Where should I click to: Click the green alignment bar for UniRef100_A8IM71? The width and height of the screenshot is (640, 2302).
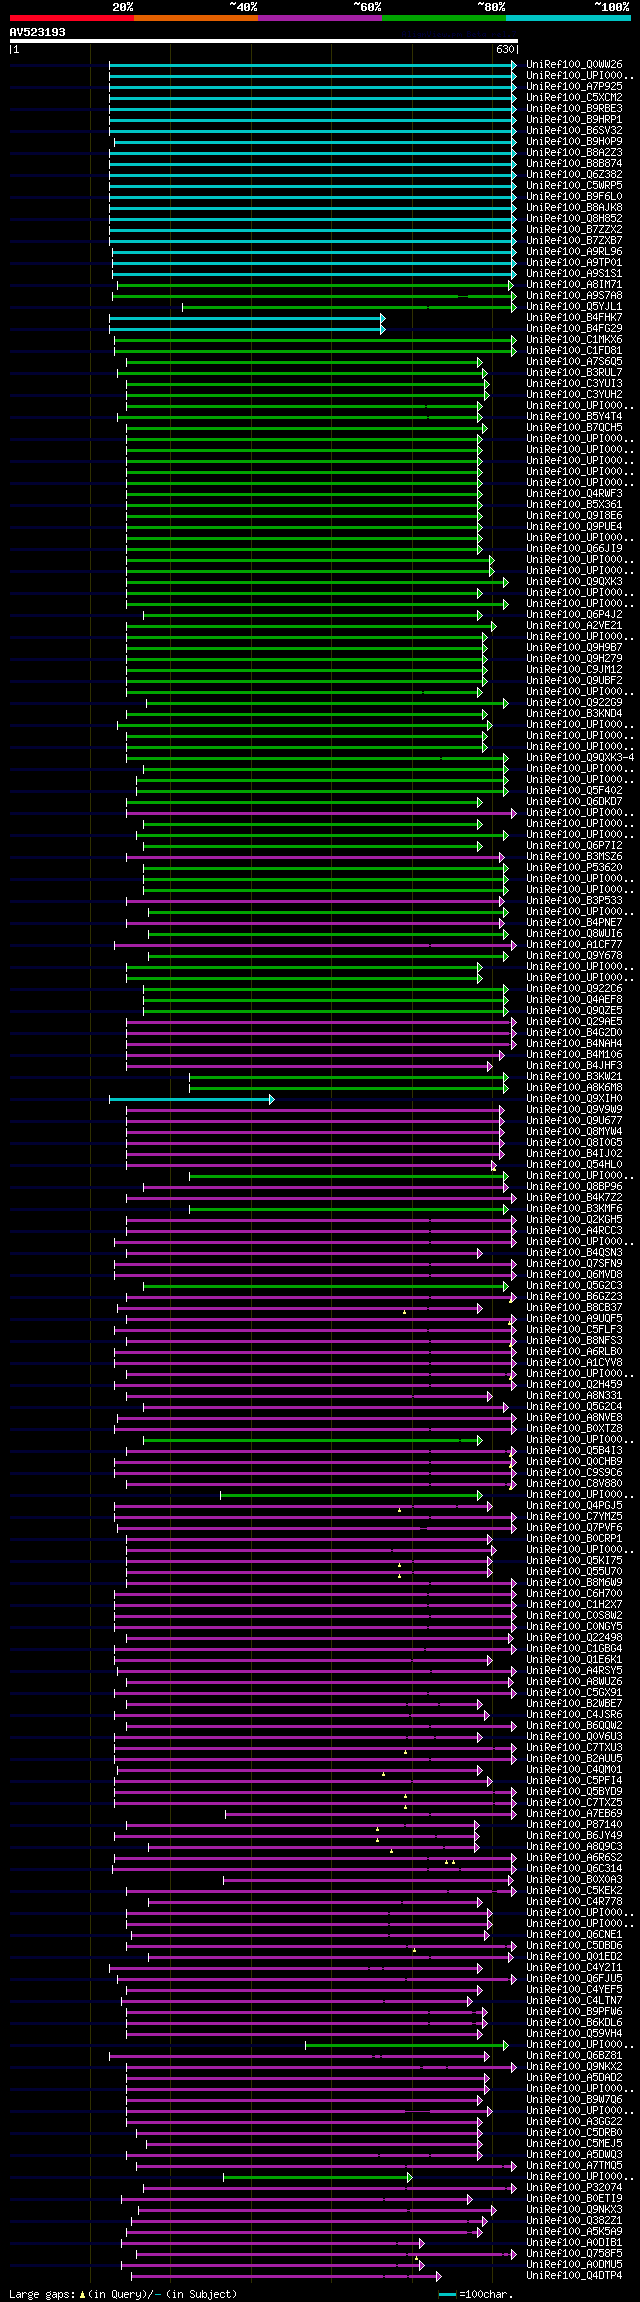pos(315,285)
